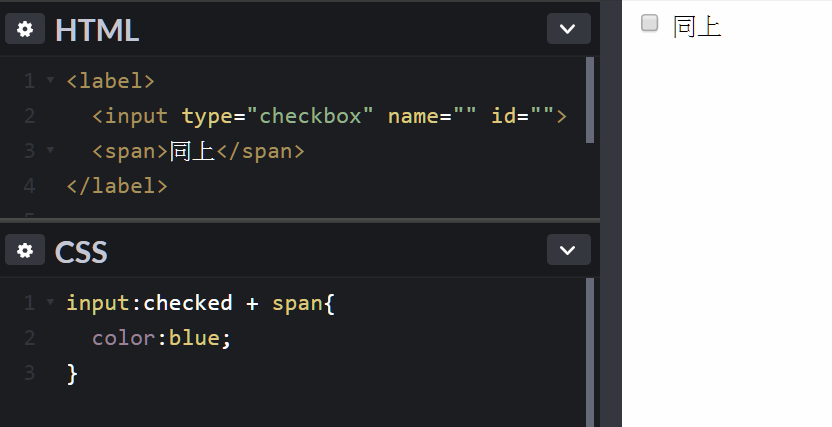Image resolution: width=832 pixels, height=427 pixels.
Task: Click the <span>同上</span> code line
Action: point(198,152)
